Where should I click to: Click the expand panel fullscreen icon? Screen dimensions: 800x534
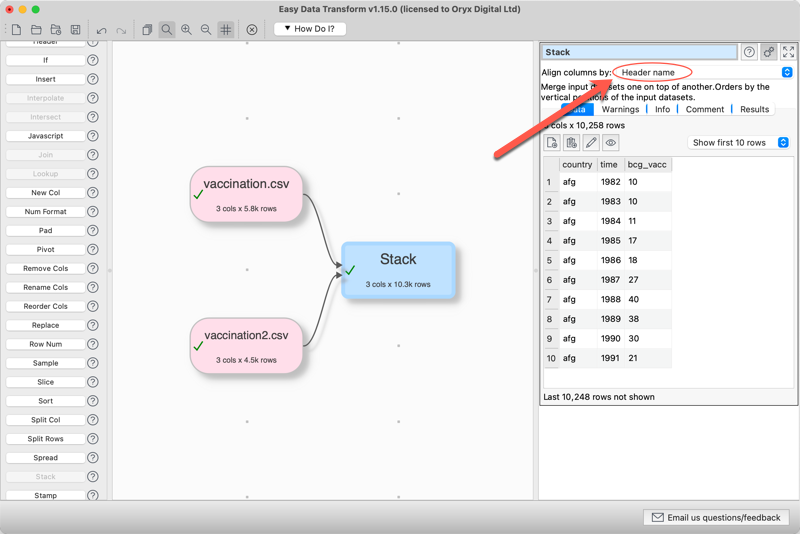click(788, 52)
